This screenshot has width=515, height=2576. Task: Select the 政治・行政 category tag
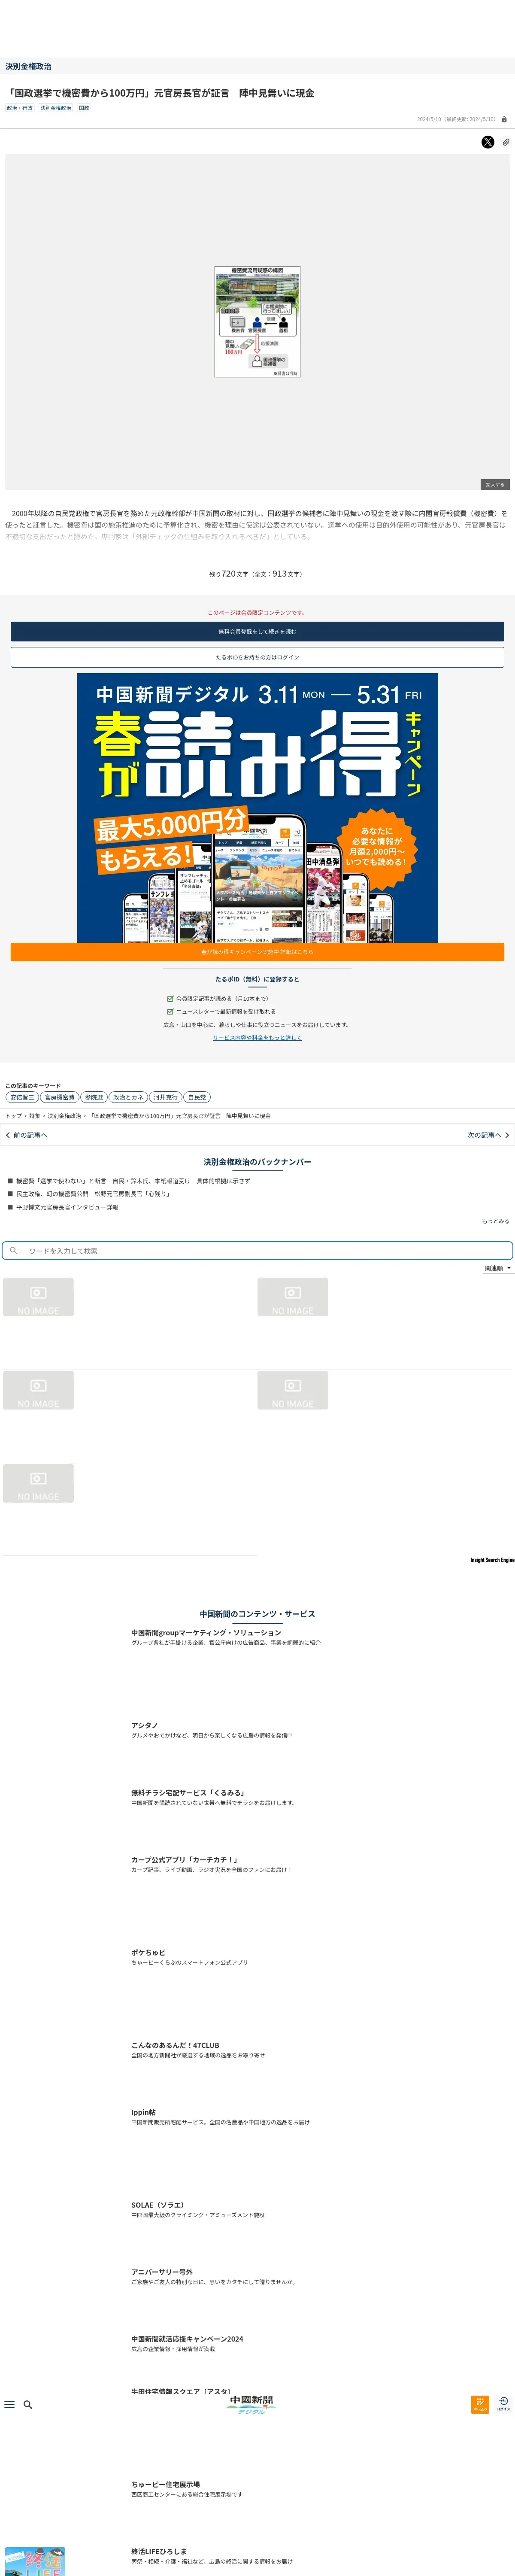click(20, 108)
